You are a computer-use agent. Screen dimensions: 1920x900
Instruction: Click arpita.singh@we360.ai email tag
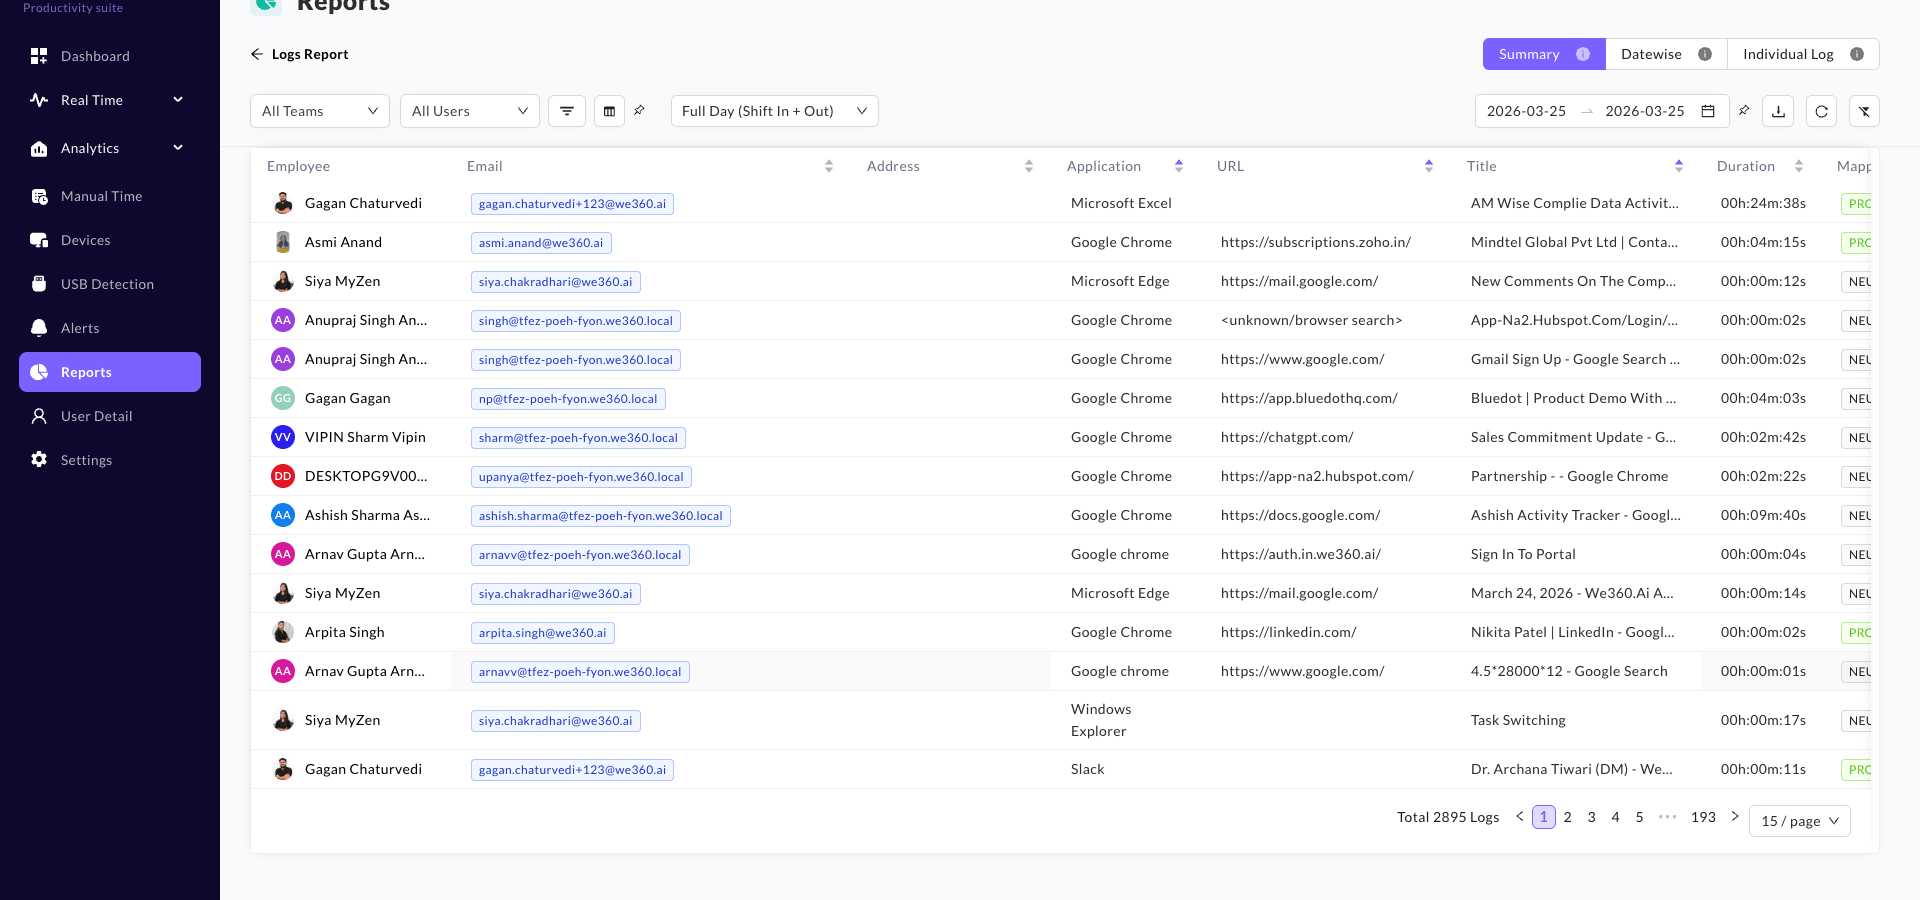[543, 633]
